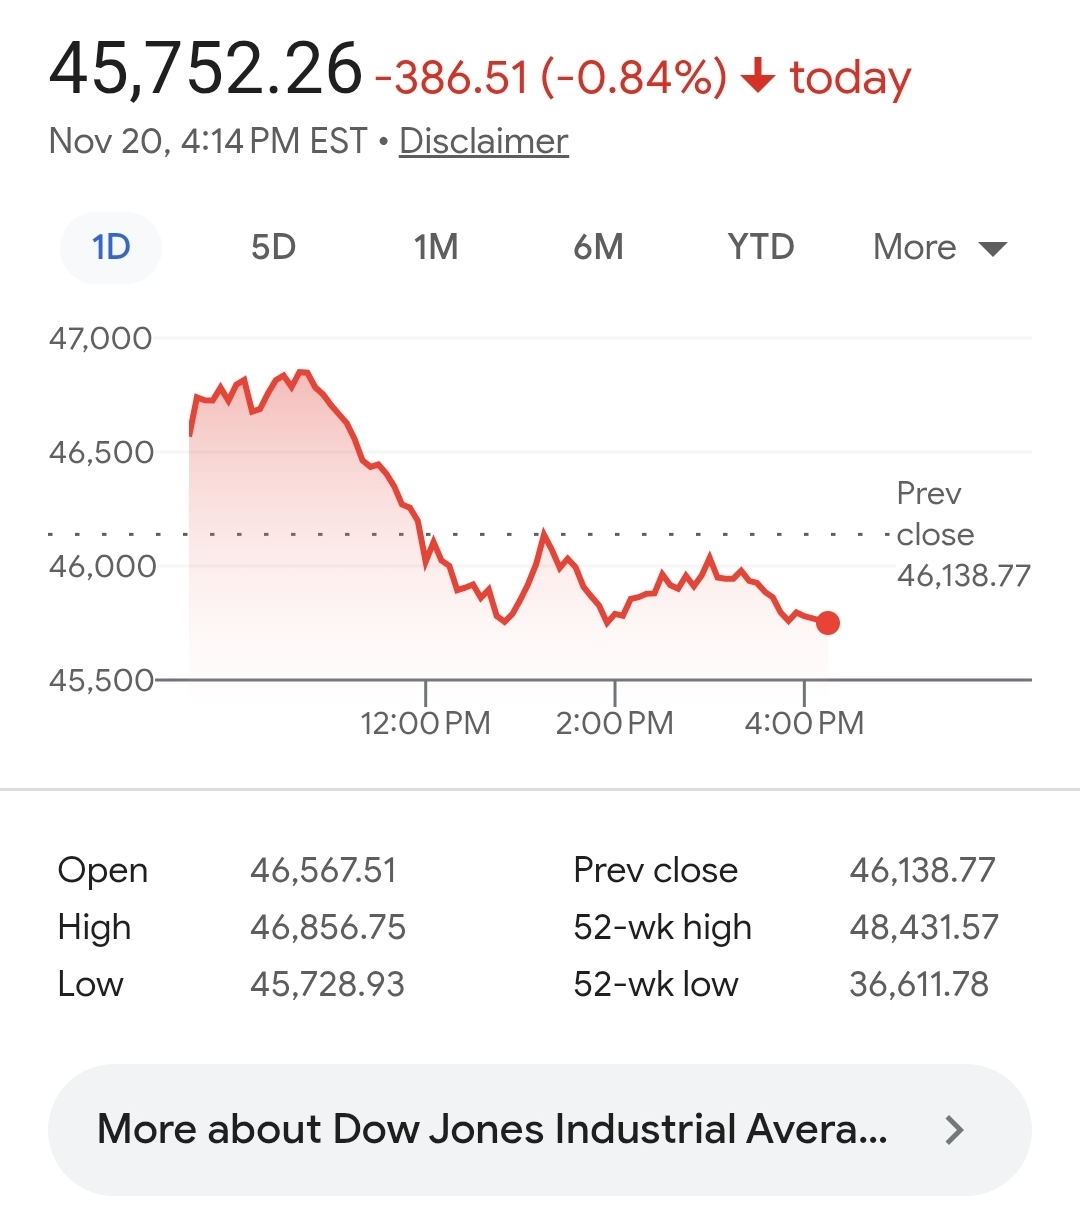Viewport: 1080px width, 1230px height.
Task: Open the Disclaimer link
Action: click(484, 141)
